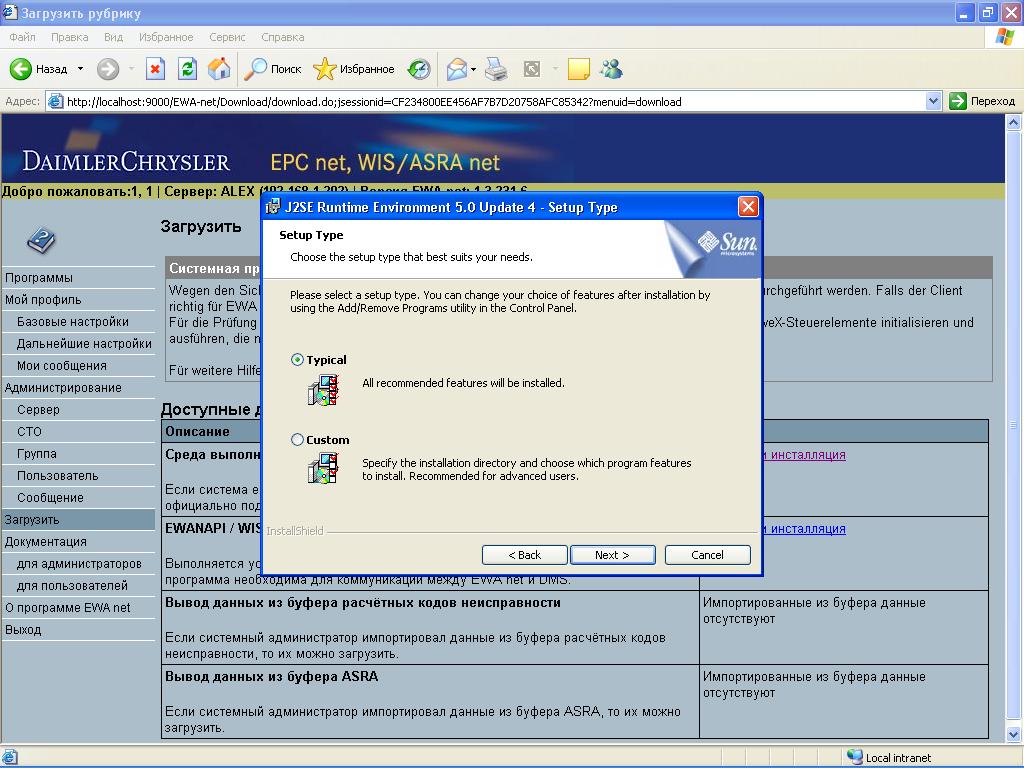
Task: Click the Windows flag logo icon
Action: pyautogui.click(x=1005, y=37)
